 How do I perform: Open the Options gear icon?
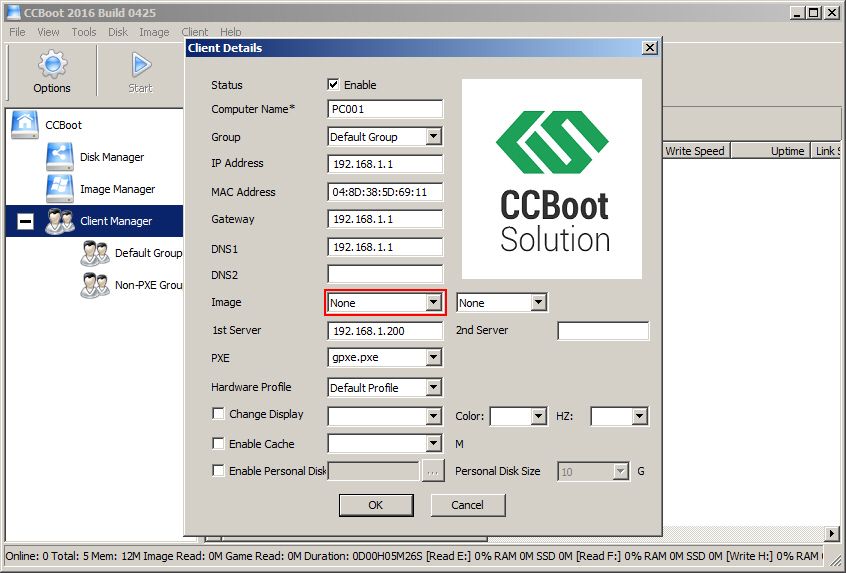52,64
